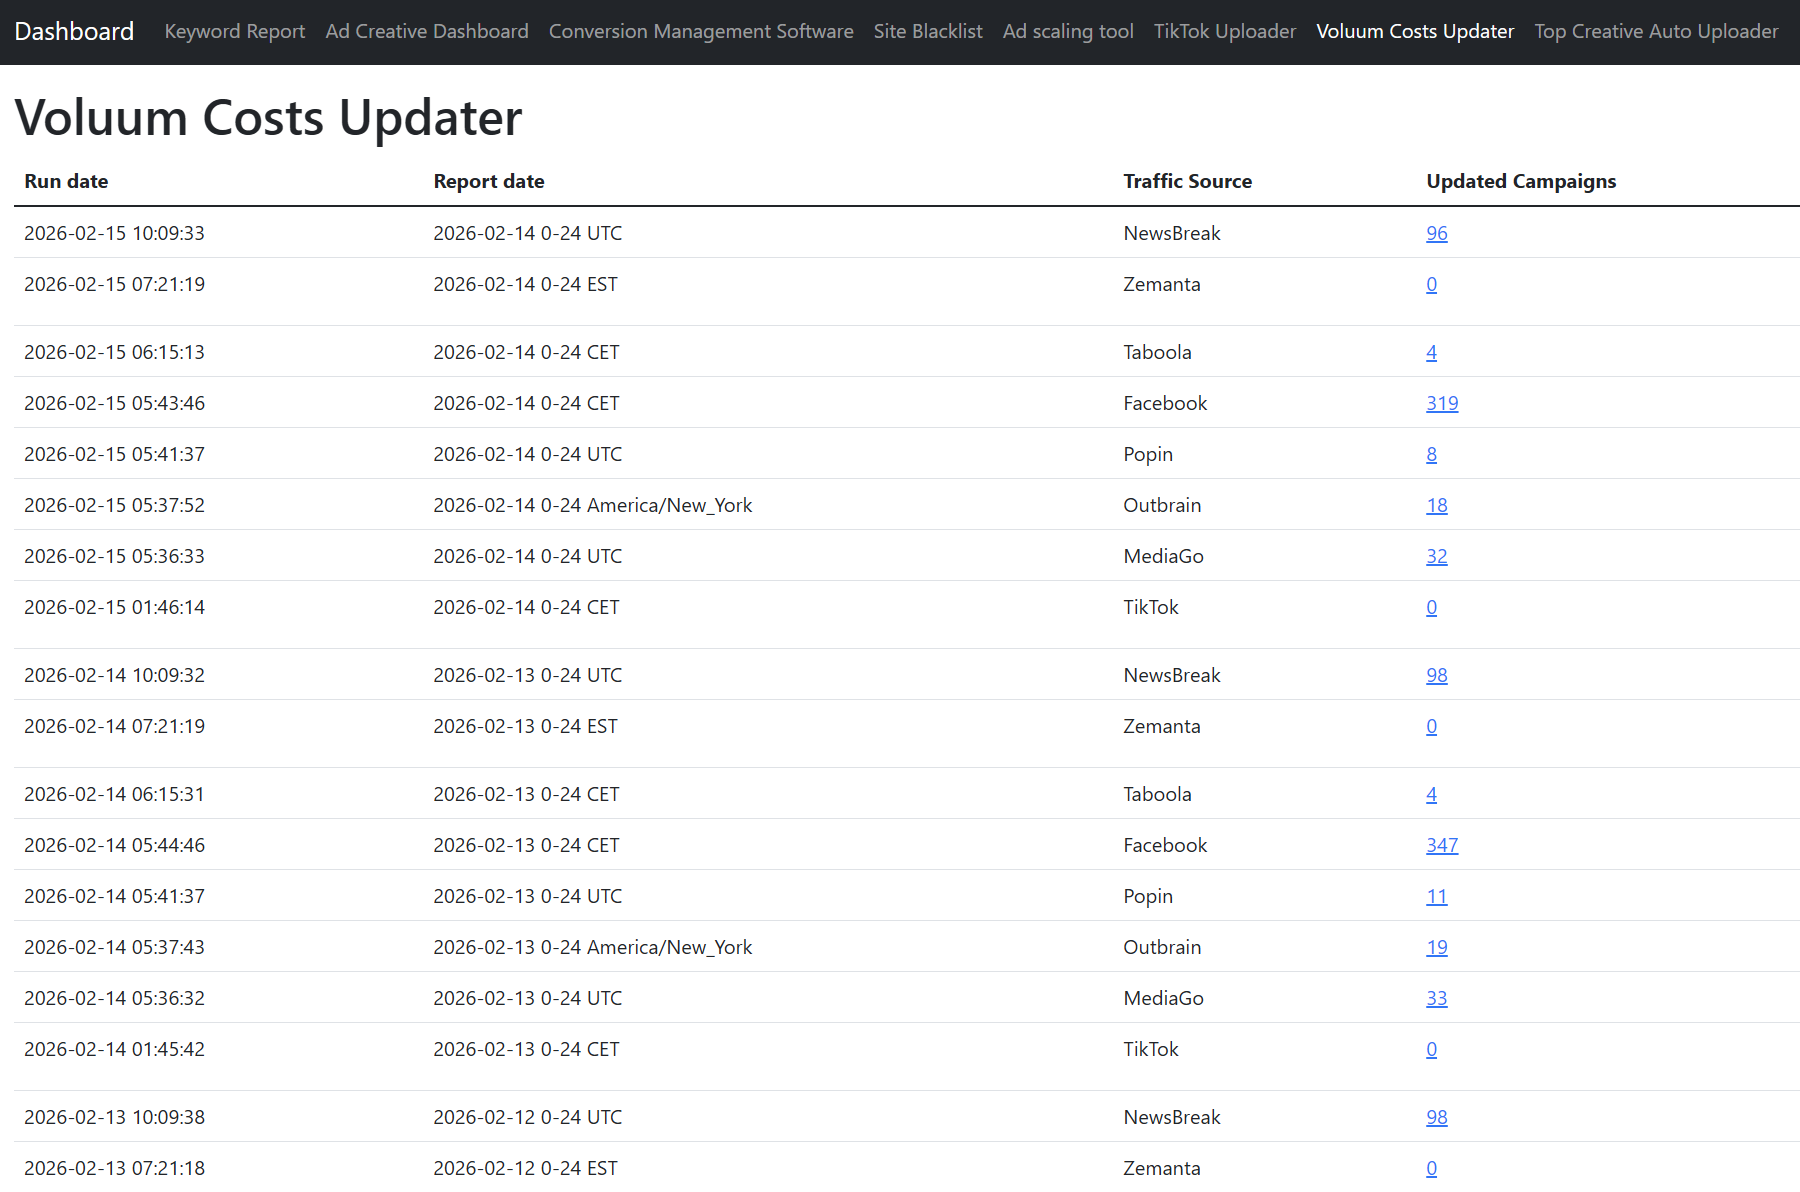Check the 4 Taboola campaigns from 2026-02-15

pos(1432,352)
